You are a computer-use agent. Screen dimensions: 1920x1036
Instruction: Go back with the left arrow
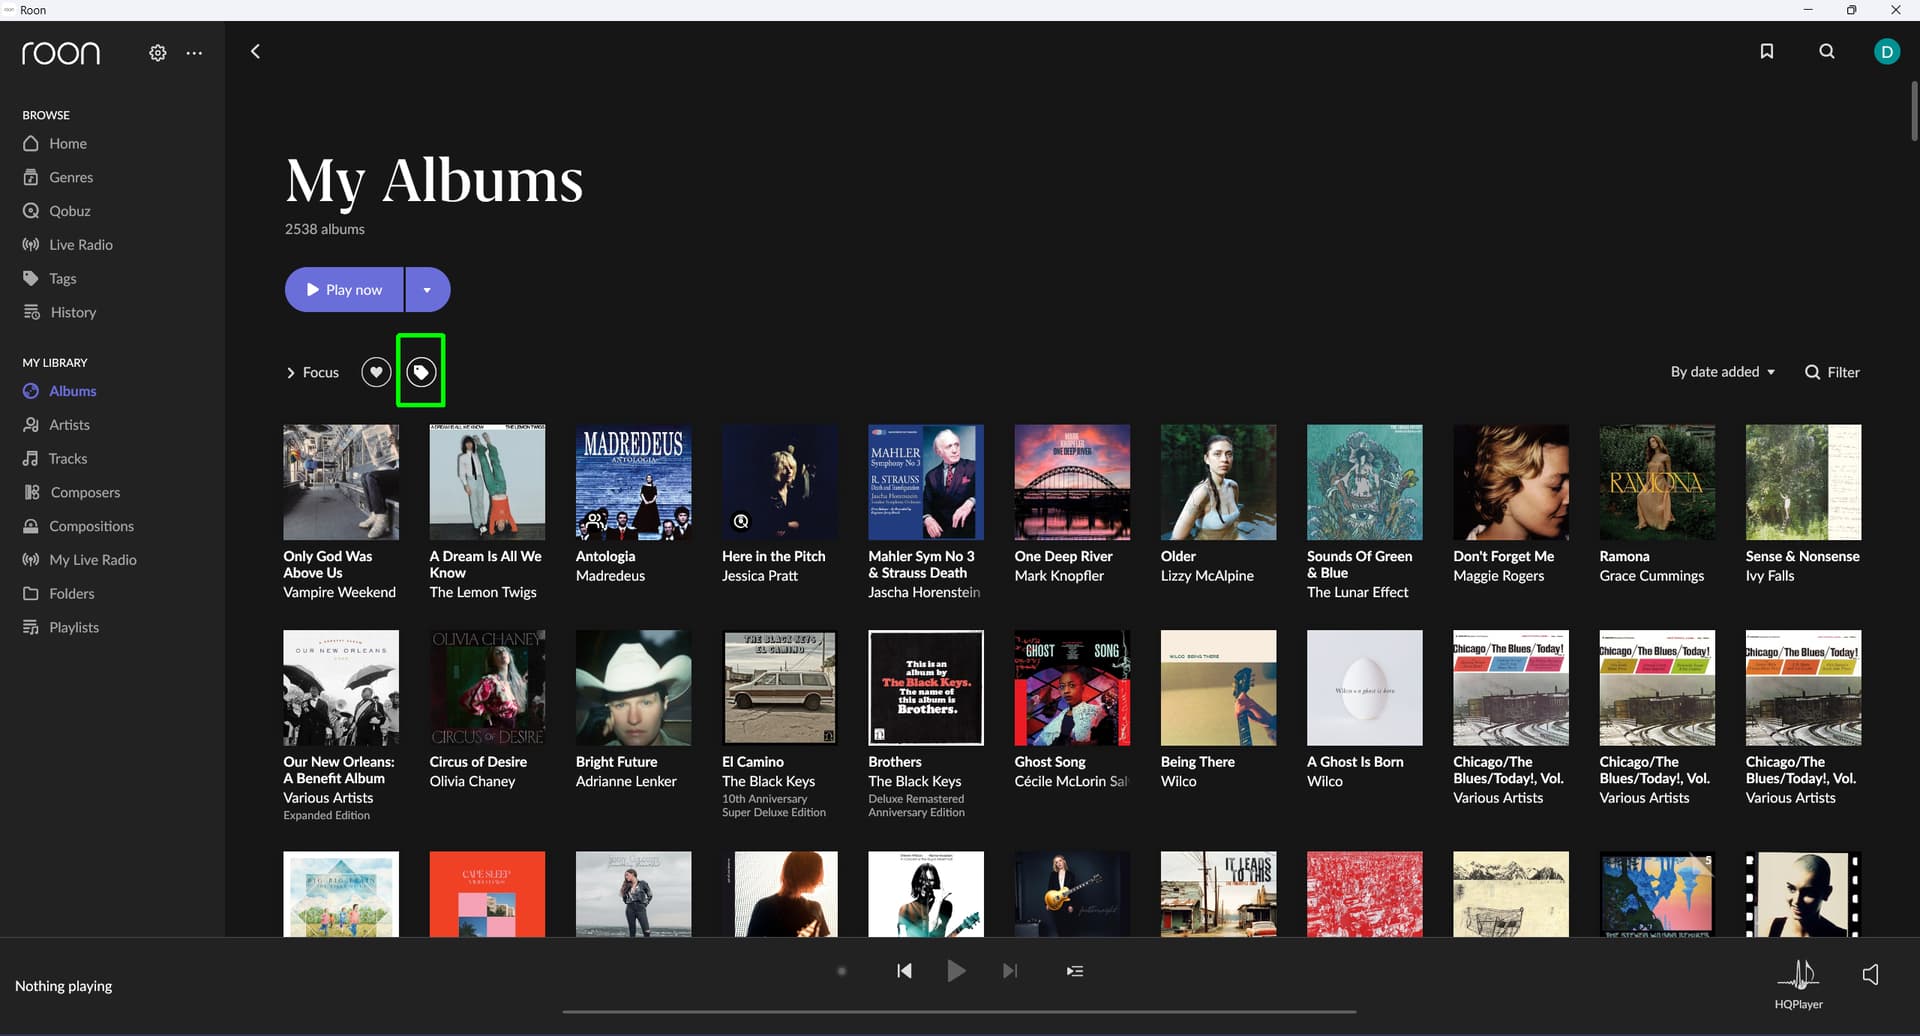pos(255,51)
